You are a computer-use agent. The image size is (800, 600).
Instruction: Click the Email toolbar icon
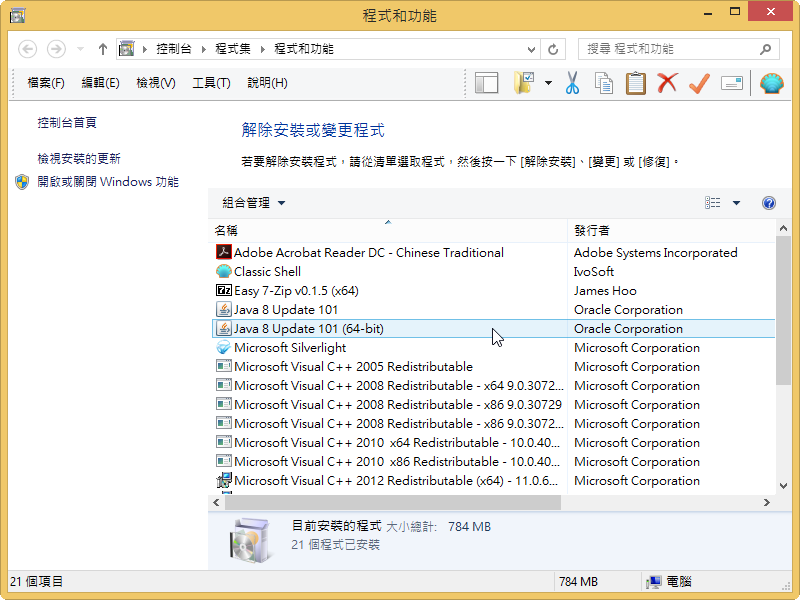[x=732, y=83]
